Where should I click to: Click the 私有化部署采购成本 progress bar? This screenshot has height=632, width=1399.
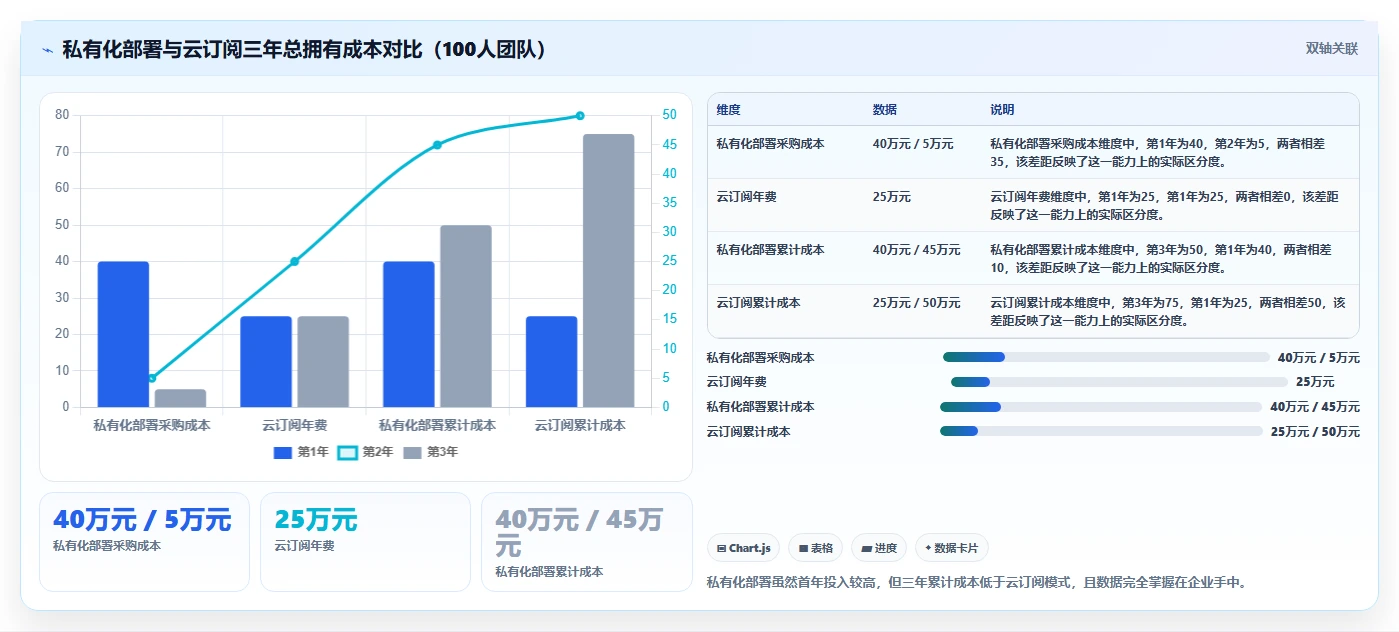1106,357
